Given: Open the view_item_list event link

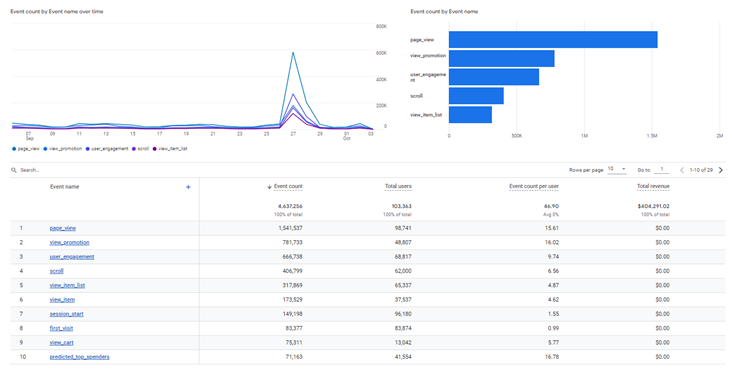Looking at the screenshot, I should click(x=67, y=286).
